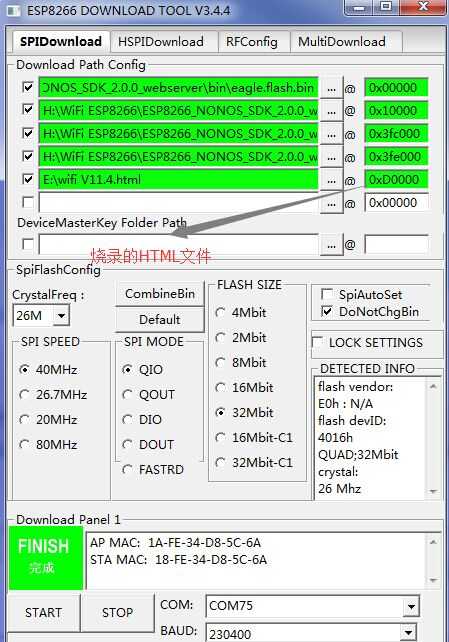Click the STOP button
The width and height of the screenshot is (449, 642).
[x=117, y=613]
